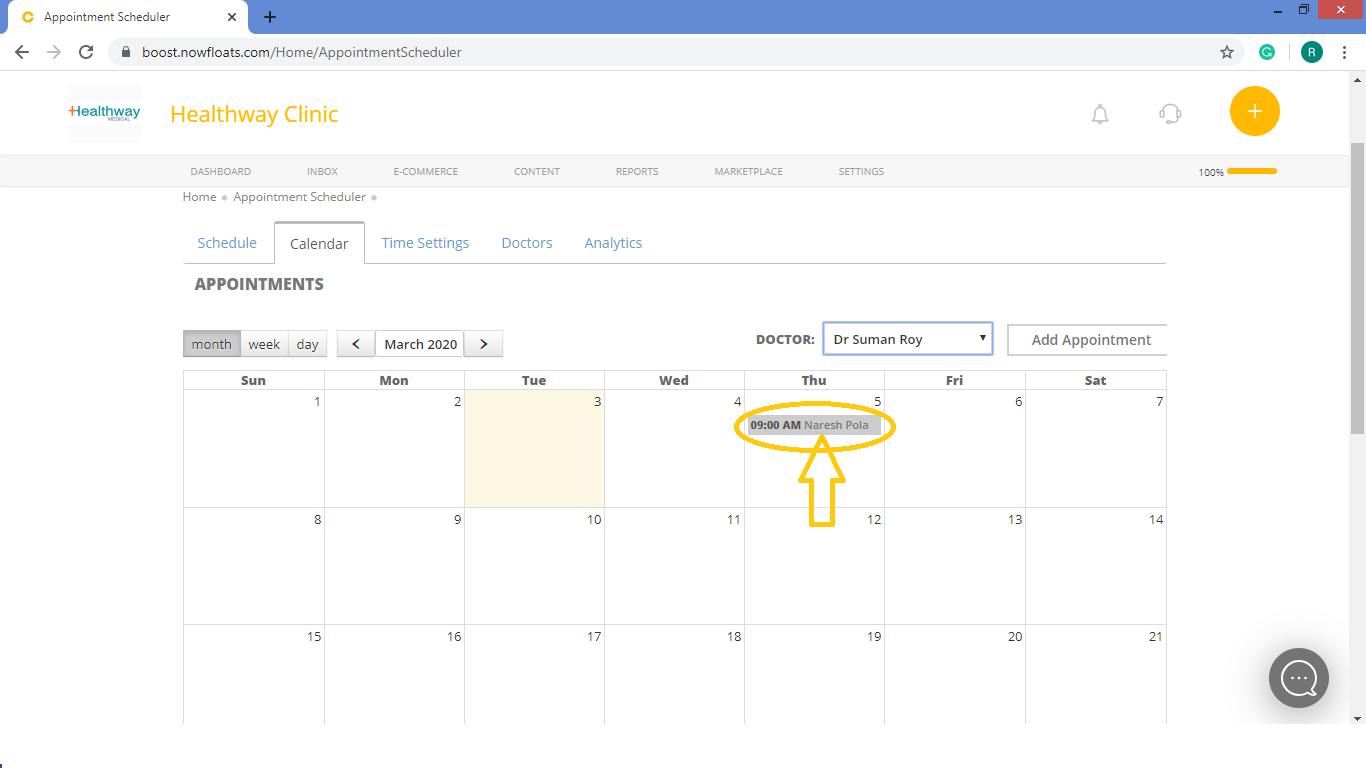View site info via the padlock icon
Image resolution: width=1366 pixels, height=768 pixels.
click(x=126, y=52)
